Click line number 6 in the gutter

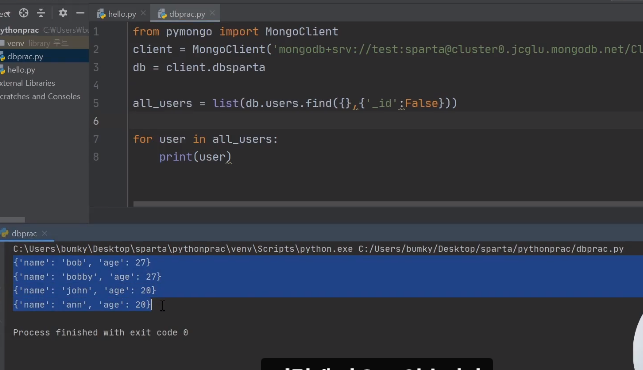96,121
